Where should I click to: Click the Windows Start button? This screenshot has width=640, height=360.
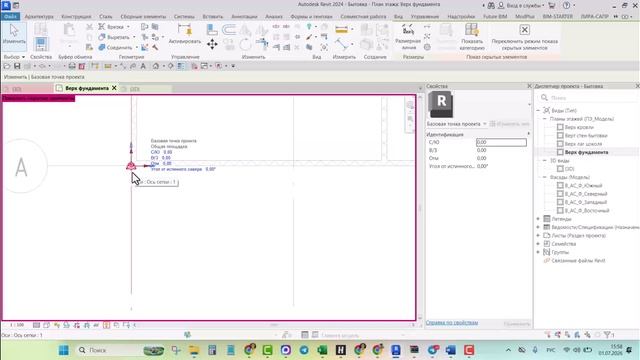tap(64, 350)
